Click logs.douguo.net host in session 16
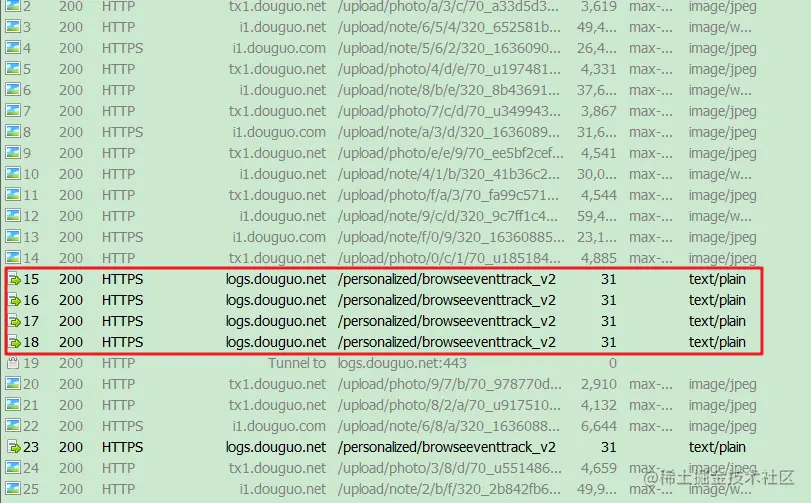 (276, 300)
